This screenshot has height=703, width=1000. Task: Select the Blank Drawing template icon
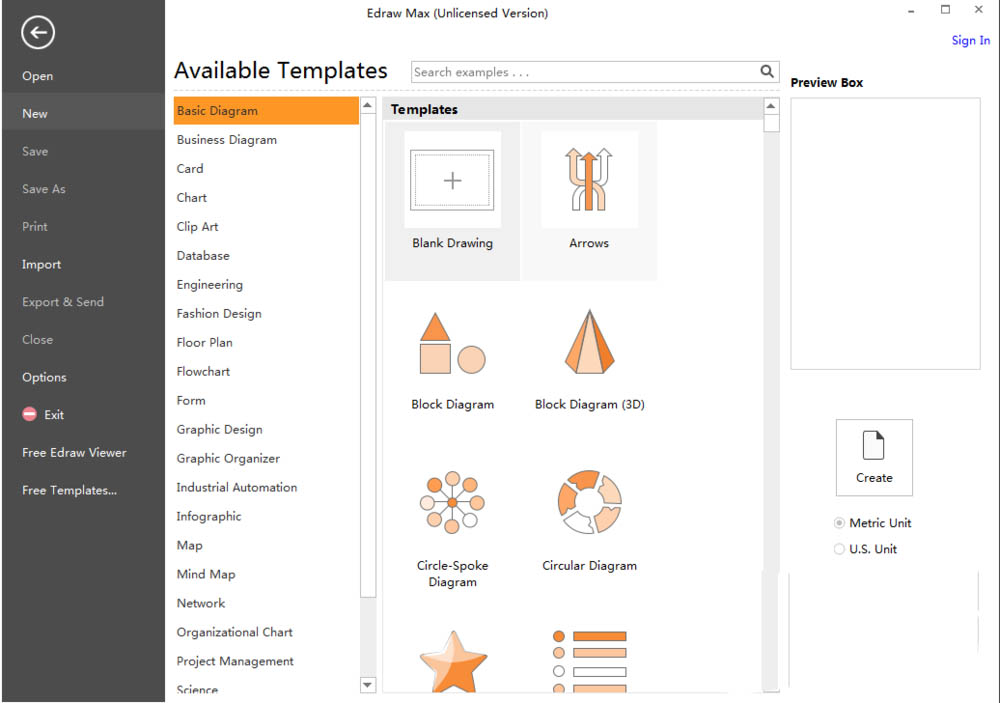452,180
